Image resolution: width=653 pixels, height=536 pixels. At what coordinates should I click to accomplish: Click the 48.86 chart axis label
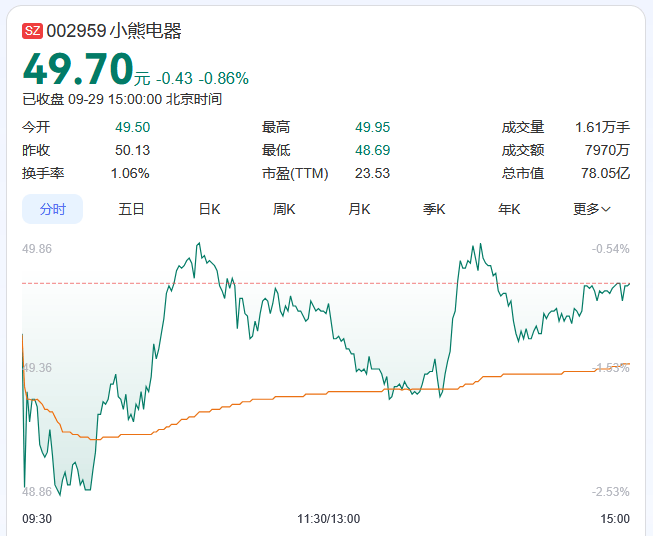(37, 492)
